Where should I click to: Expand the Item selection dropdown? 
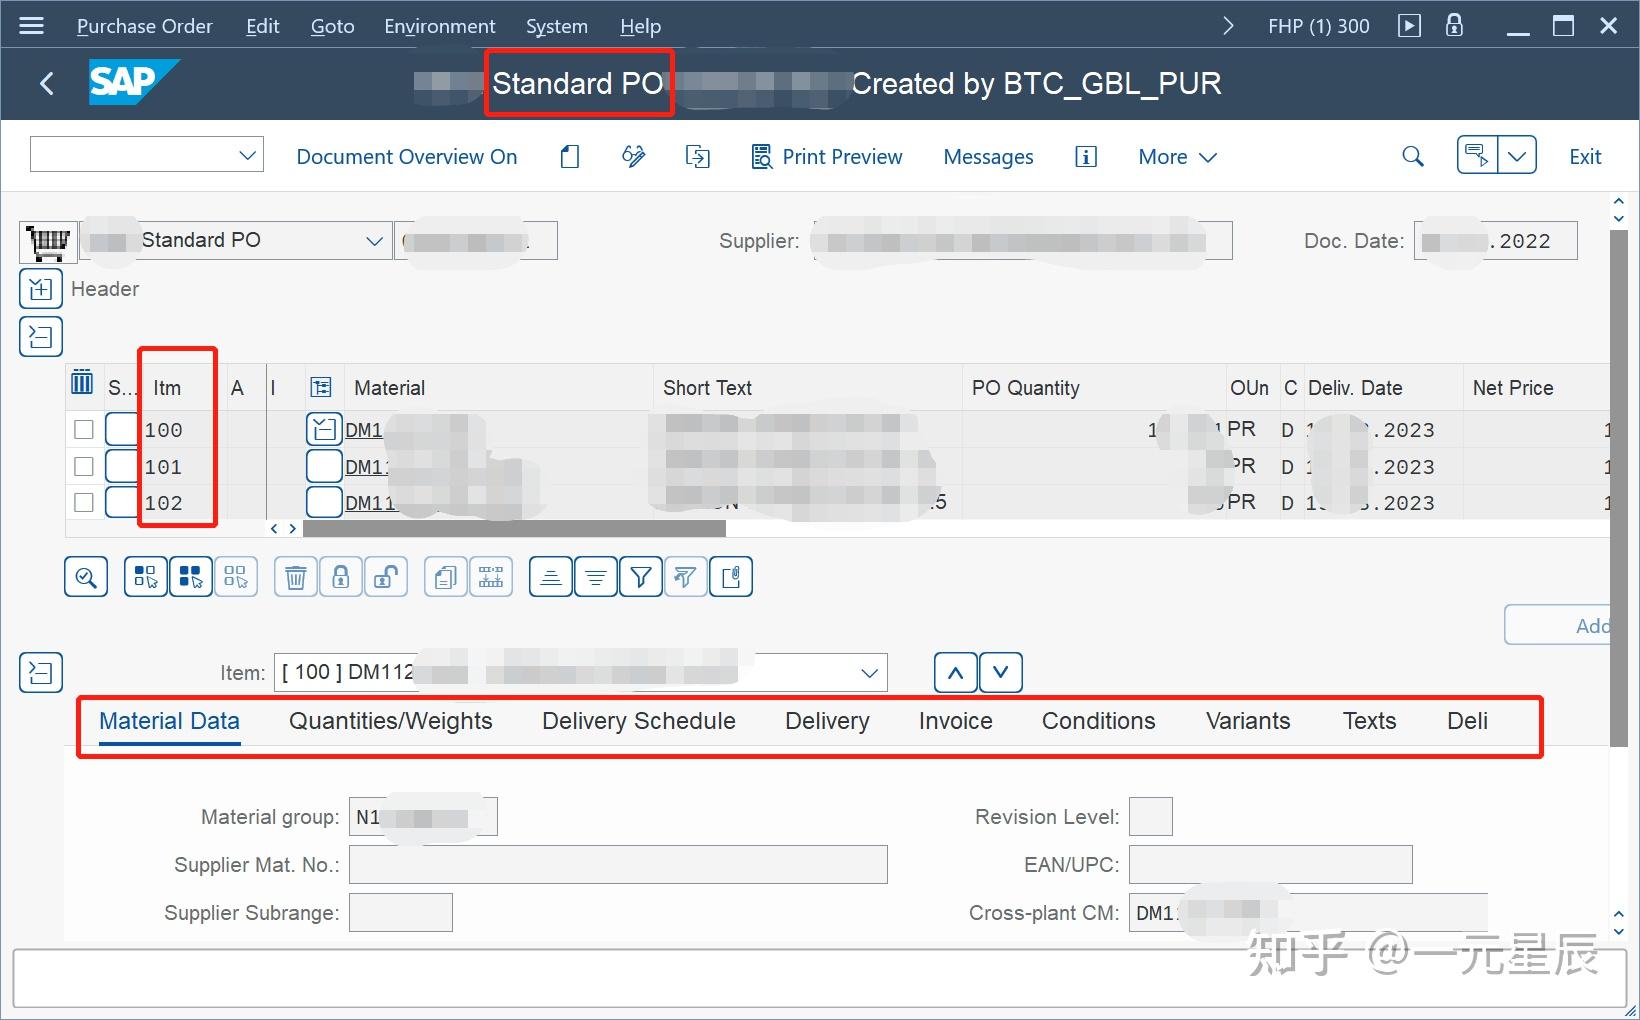pyautogui.click(x=867, y=672)
